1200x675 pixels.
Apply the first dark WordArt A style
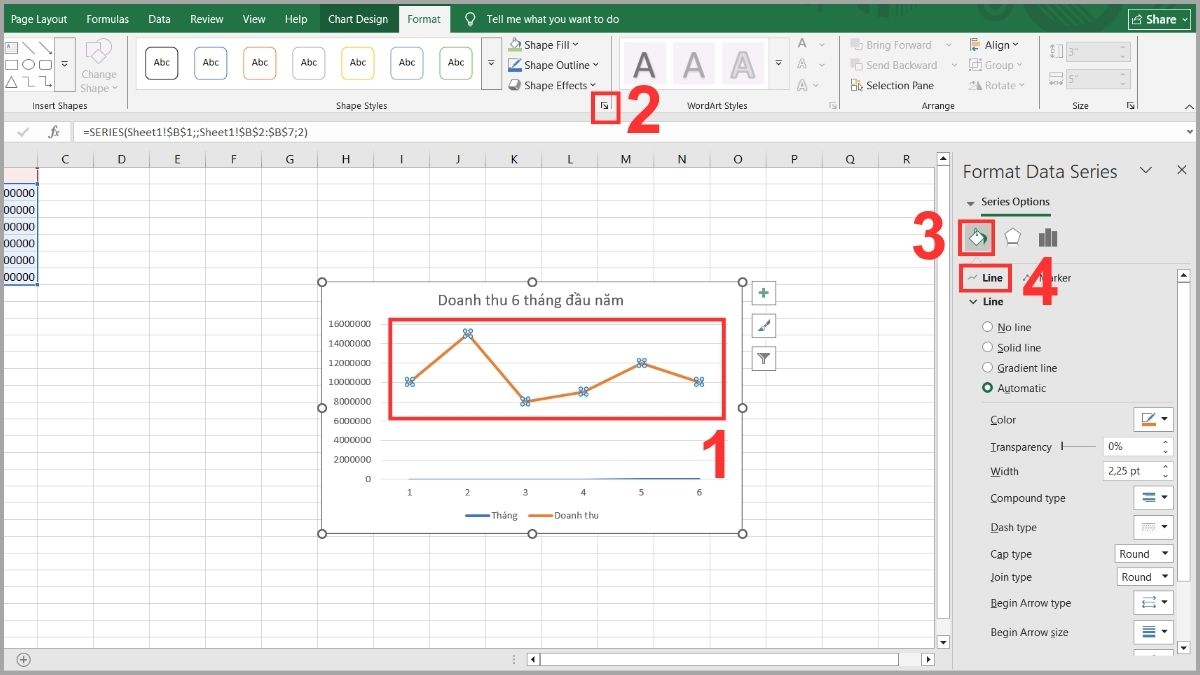645,65
